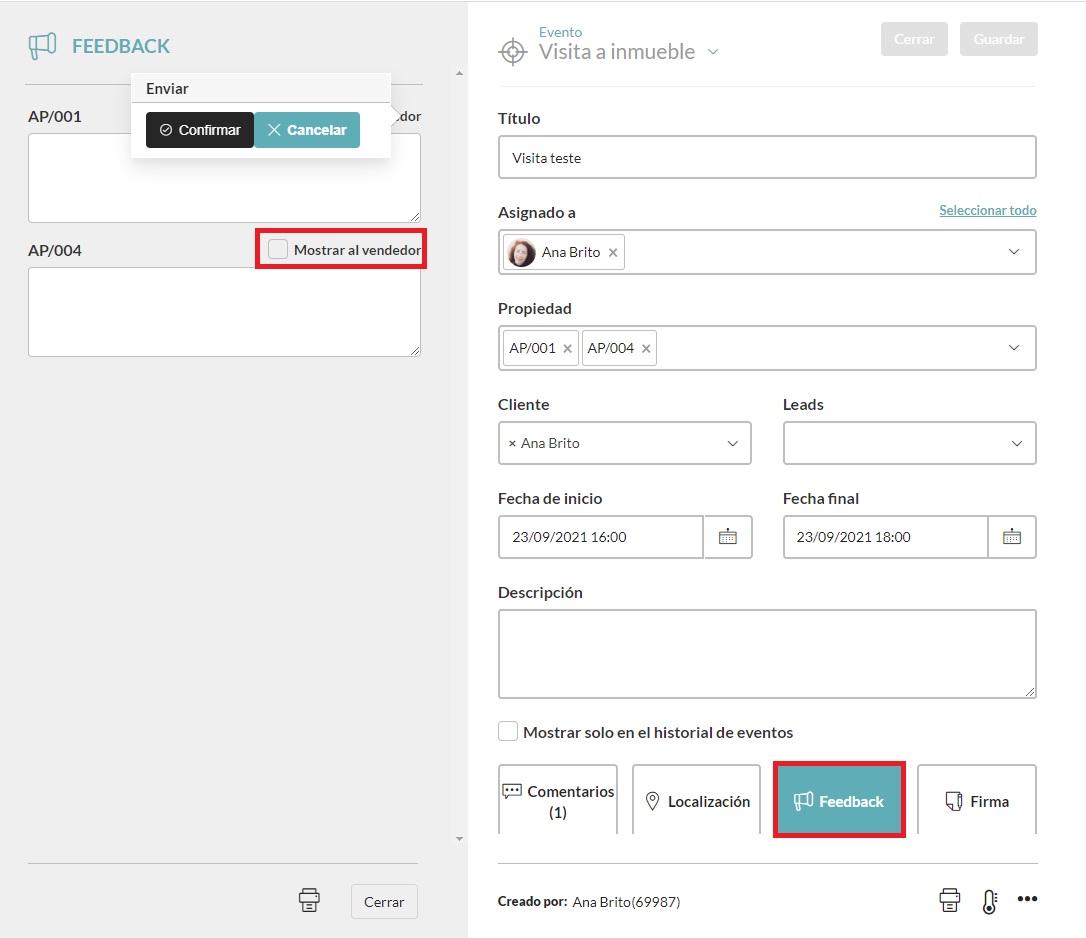This screenshot has width=1086, height=938.
Task: Click into the Descripción text area
Action: [x=766, y=653]
